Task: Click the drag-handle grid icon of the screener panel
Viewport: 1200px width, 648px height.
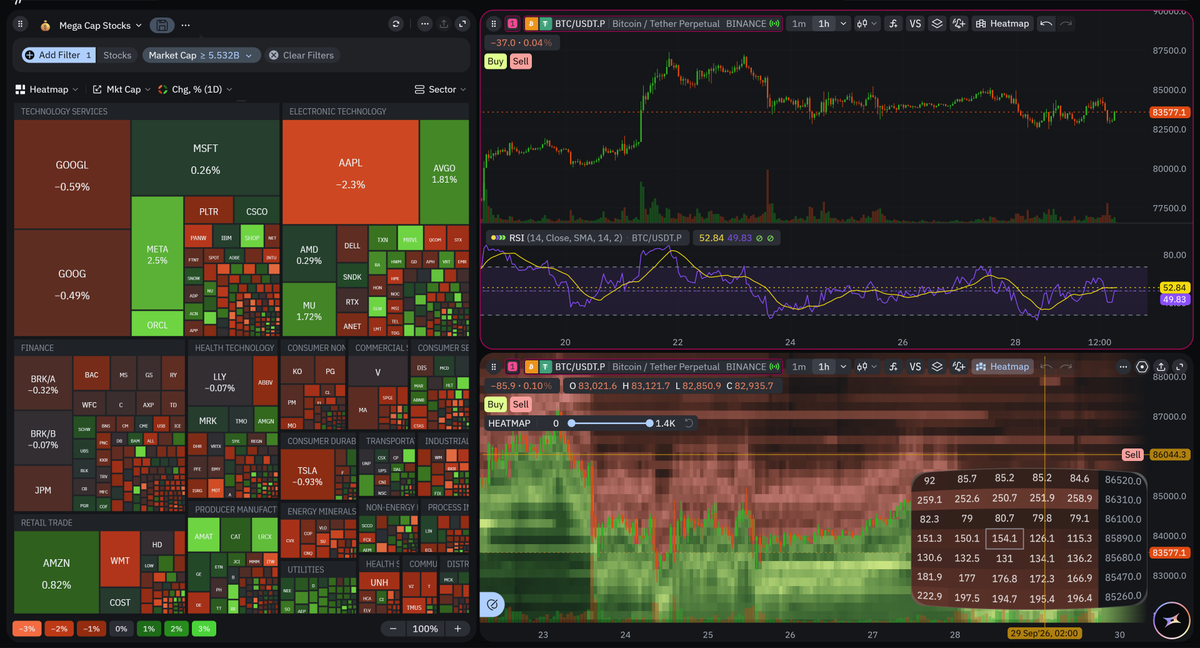Action: tap(19, 24)
